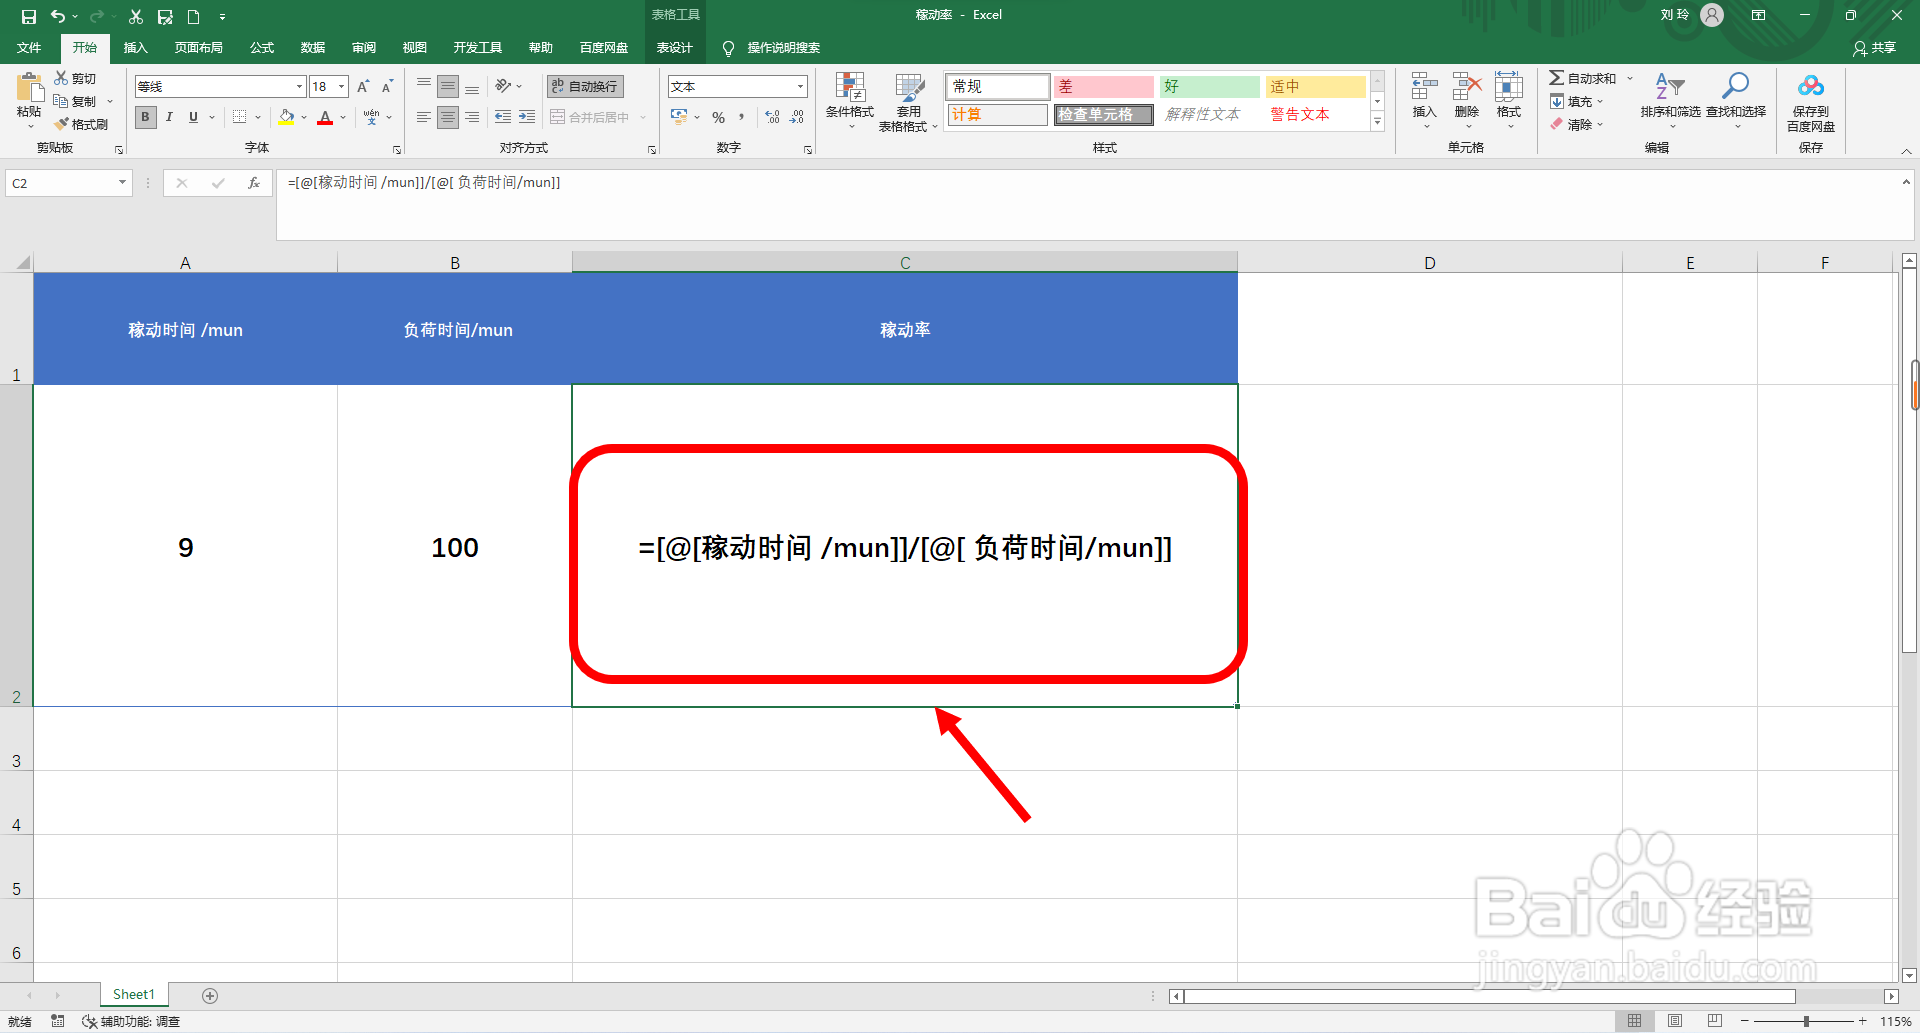Image resolution: width=1920 pixels, height=1033 pixels.
Task: Toggle Wrap Text button
Action: click(585, 87)
